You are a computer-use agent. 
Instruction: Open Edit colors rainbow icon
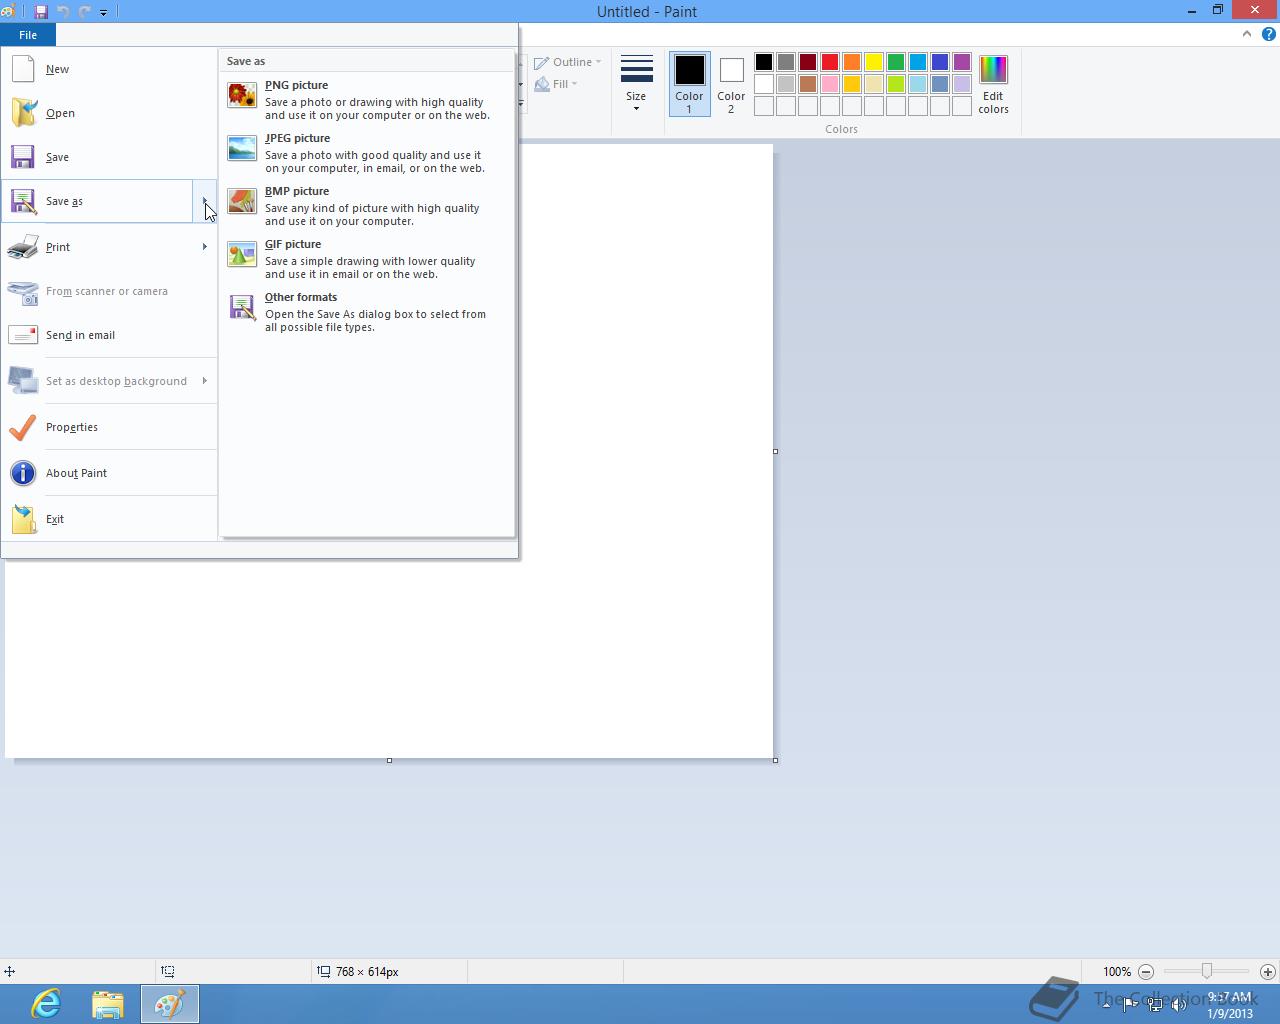tap(993, 85)
